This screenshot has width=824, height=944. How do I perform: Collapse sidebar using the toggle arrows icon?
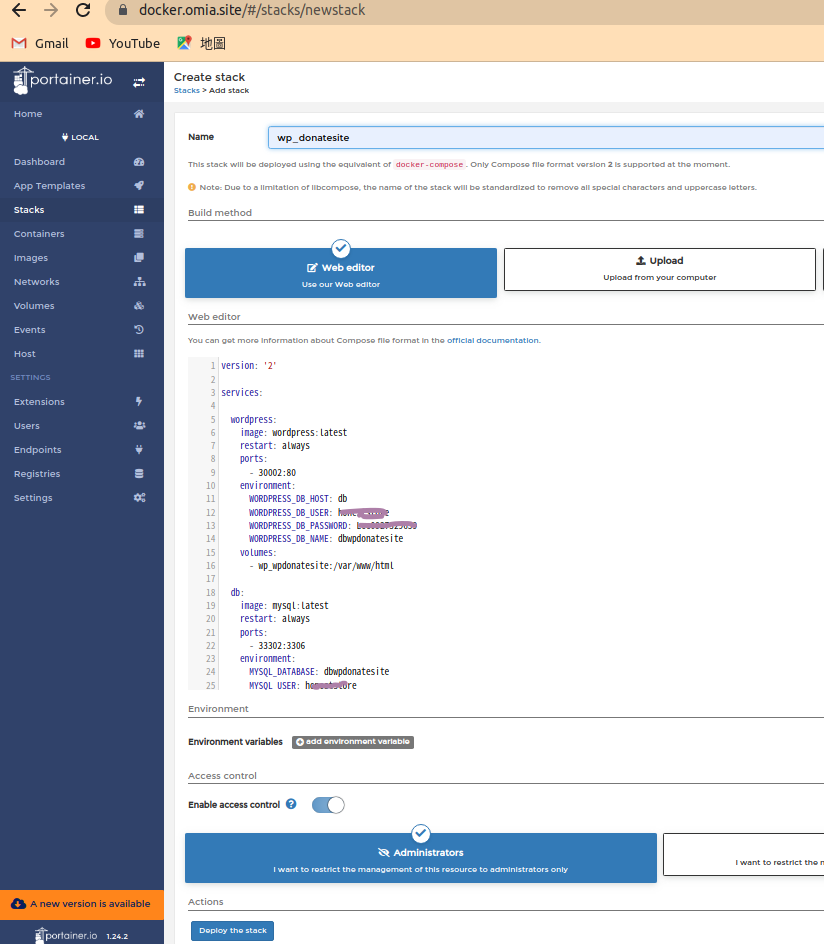(x=139, y=82)
